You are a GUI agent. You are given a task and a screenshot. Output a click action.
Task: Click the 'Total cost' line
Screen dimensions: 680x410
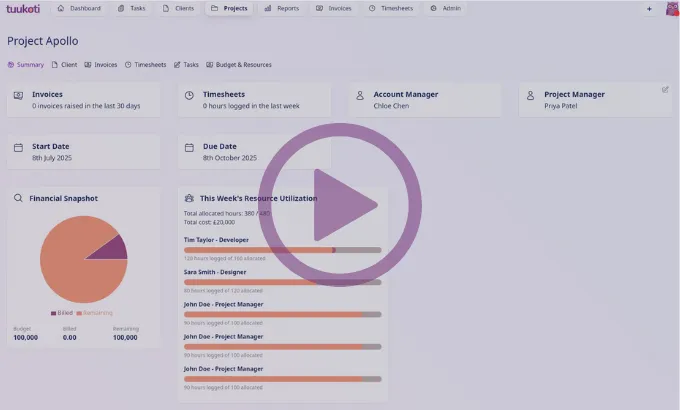click(209, 222)
